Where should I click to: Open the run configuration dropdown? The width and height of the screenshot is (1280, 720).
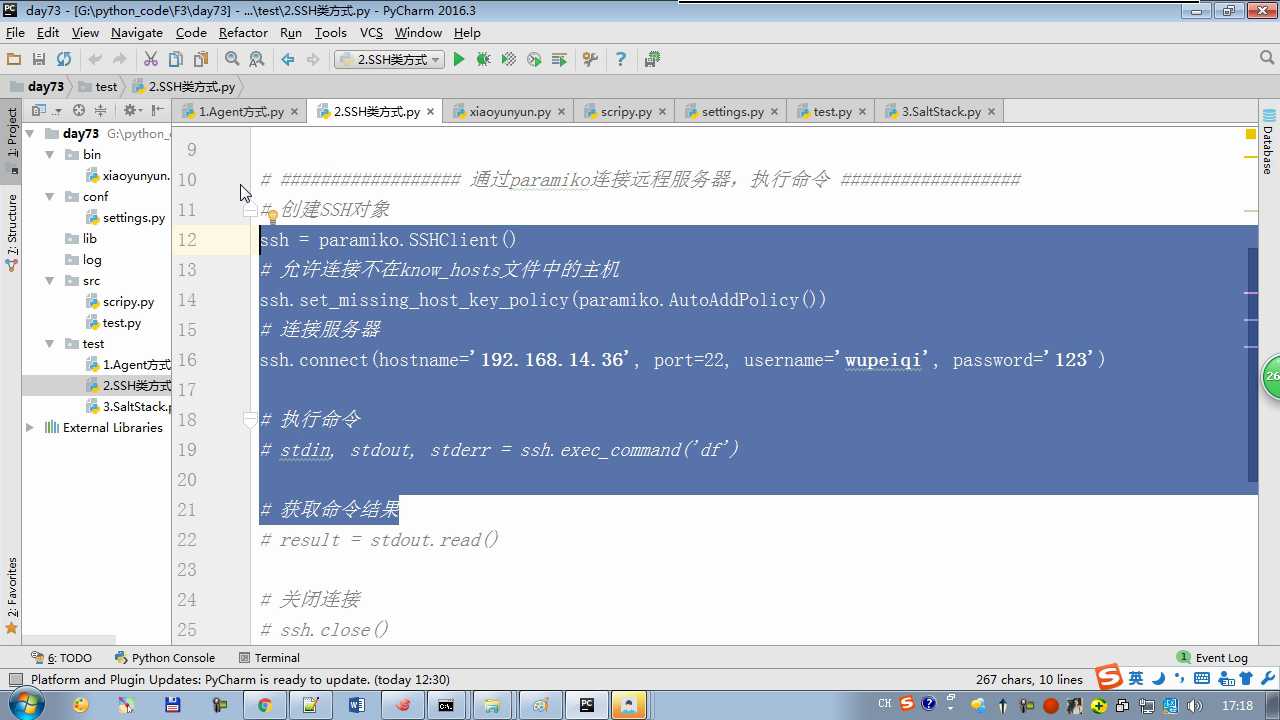click(x=389, y=60)
